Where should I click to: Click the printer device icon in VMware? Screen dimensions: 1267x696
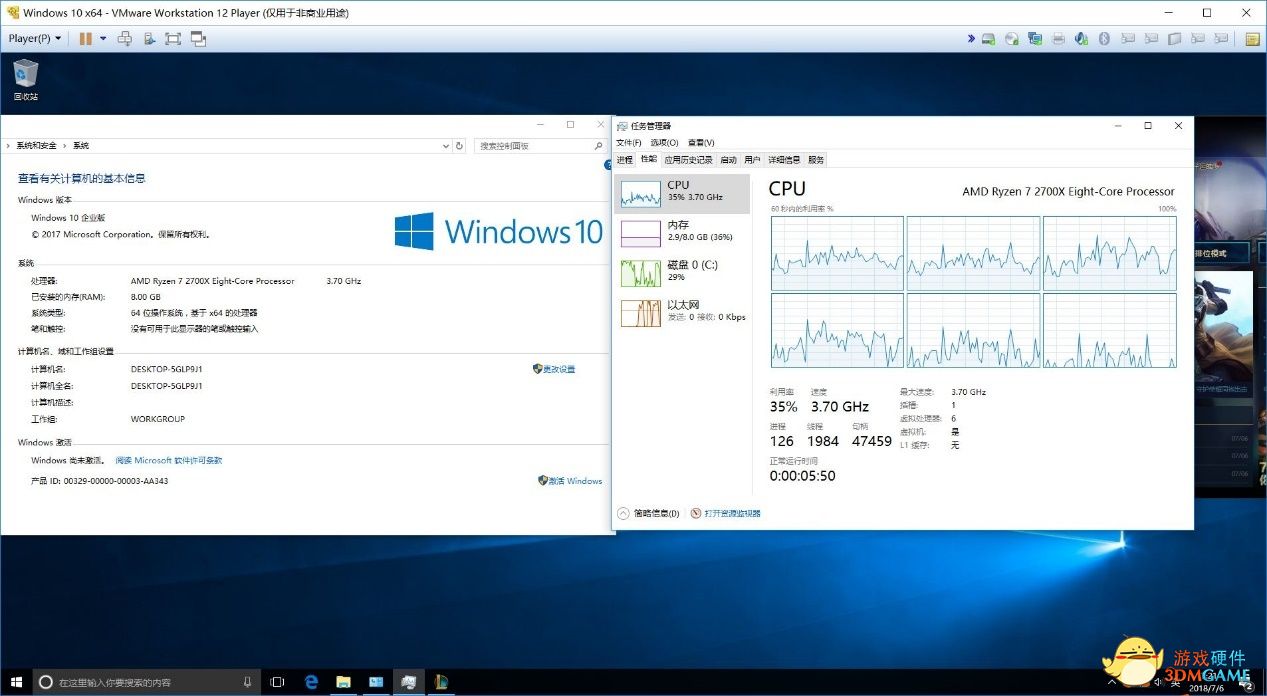[1058, 39]
